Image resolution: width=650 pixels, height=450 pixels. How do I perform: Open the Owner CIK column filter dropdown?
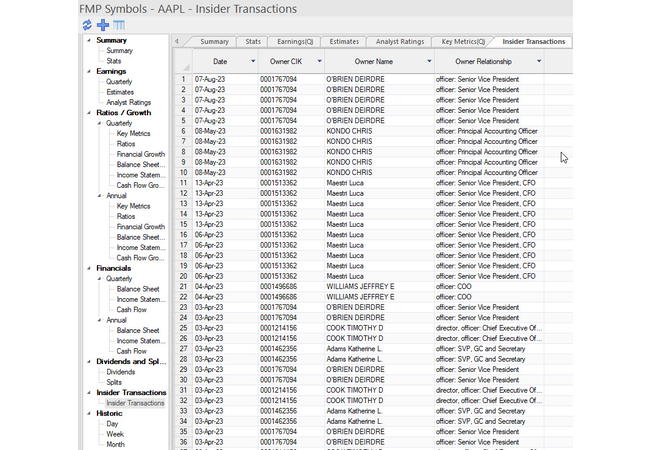pyautogui.click(x=319, y=61)
